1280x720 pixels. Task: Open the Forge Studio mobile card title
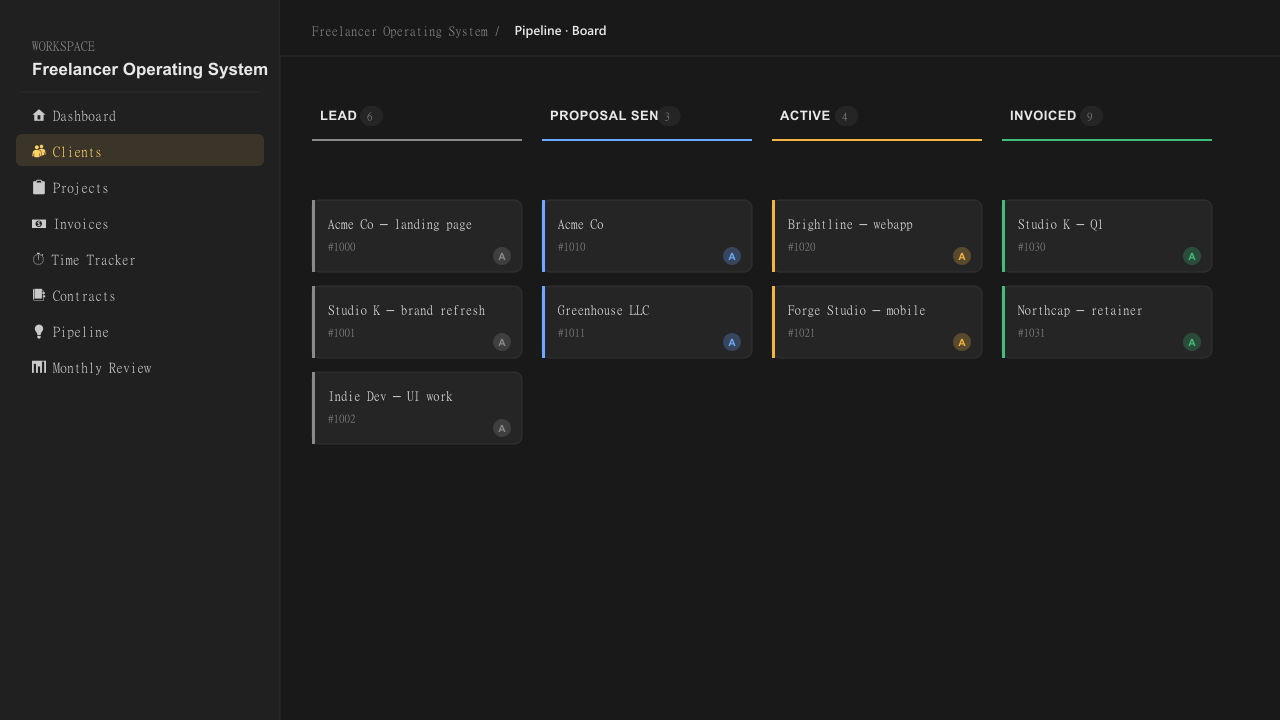(x=857, y=310)
